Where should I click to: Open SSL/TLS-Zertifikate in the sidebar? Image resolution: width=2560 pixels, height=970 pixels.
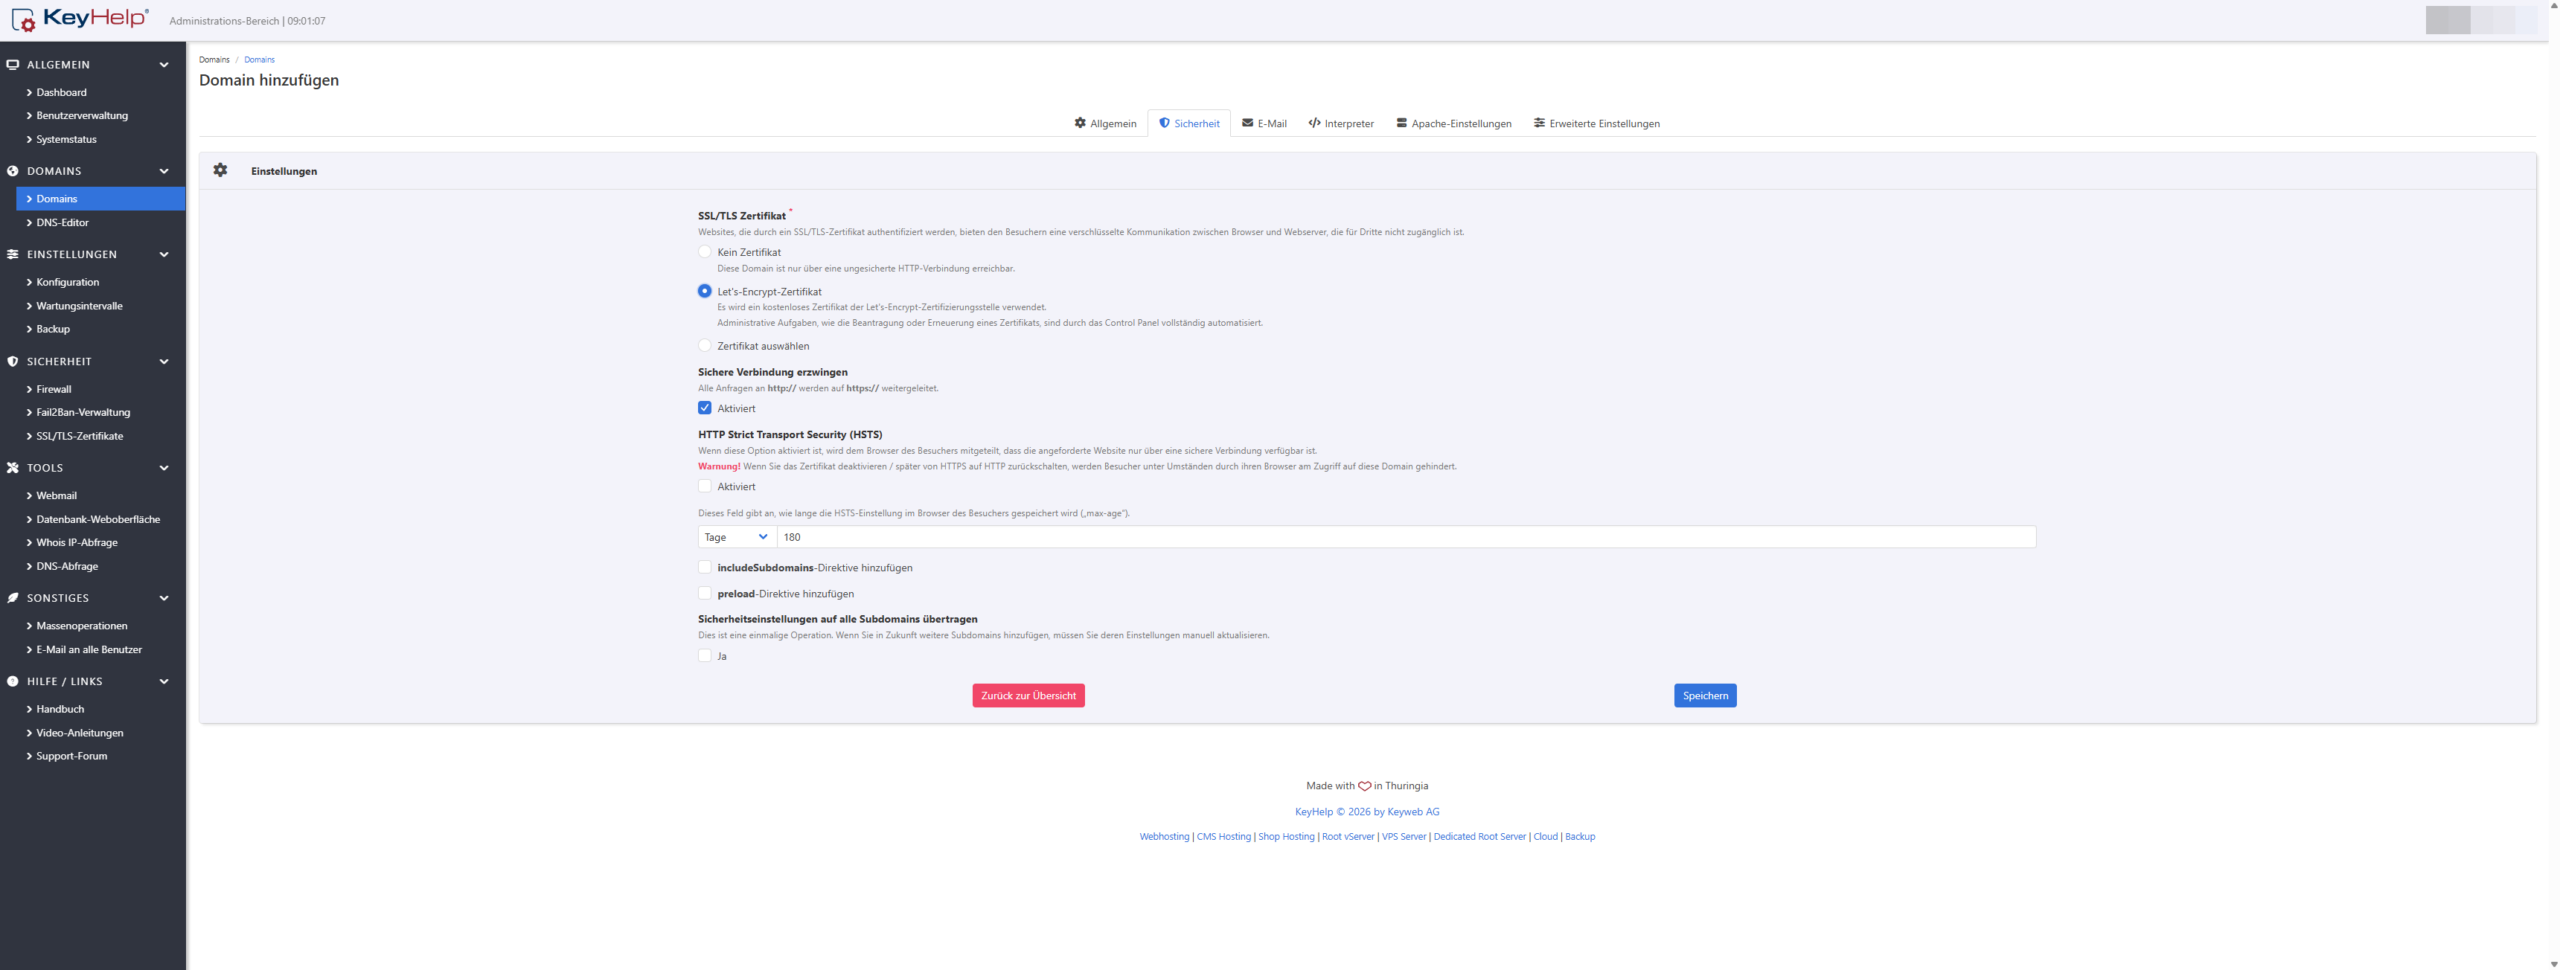80,436
